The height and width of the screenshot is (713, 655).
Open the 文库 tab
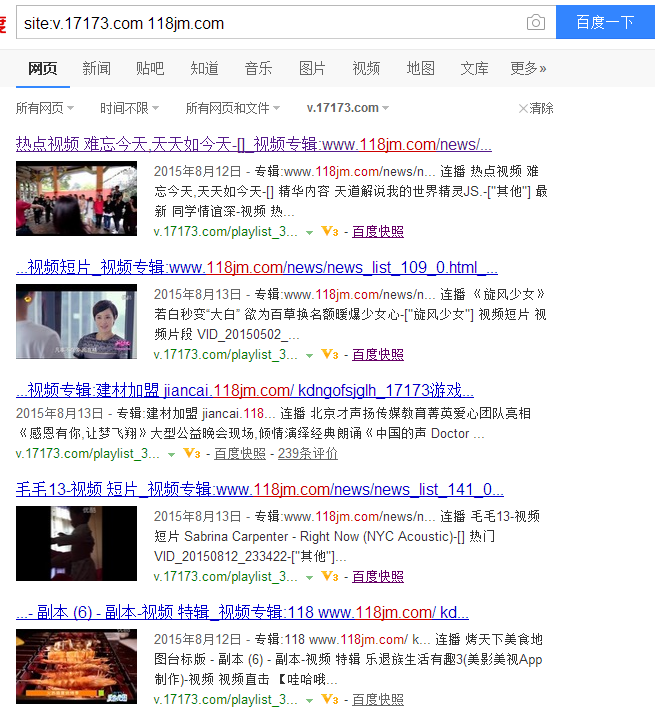[x=474, y=69]
